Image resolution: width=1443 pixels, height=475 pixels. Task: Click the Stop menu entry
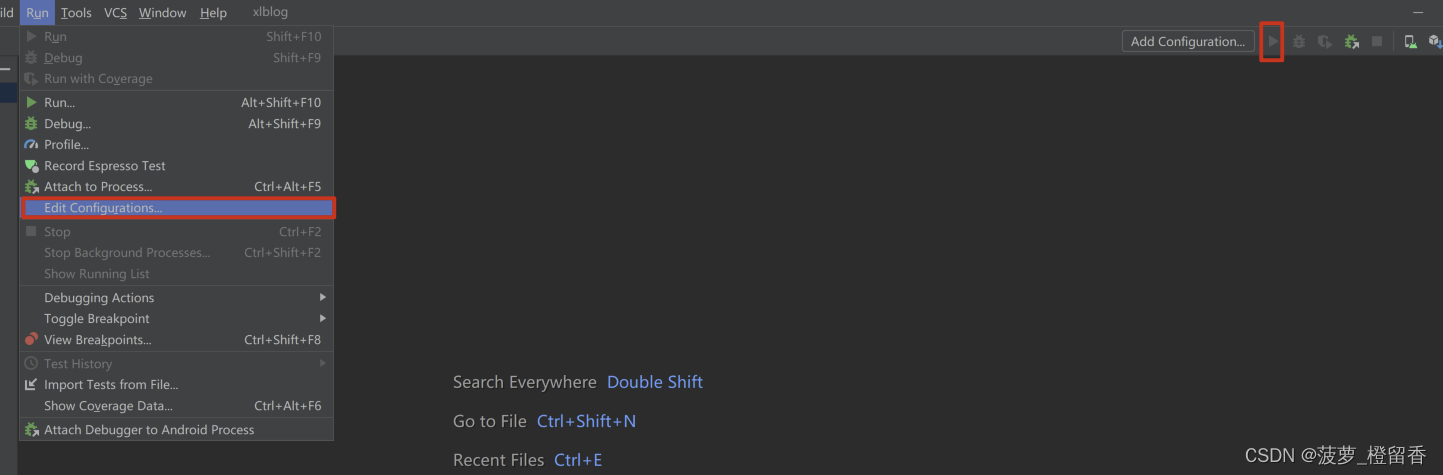176,232
